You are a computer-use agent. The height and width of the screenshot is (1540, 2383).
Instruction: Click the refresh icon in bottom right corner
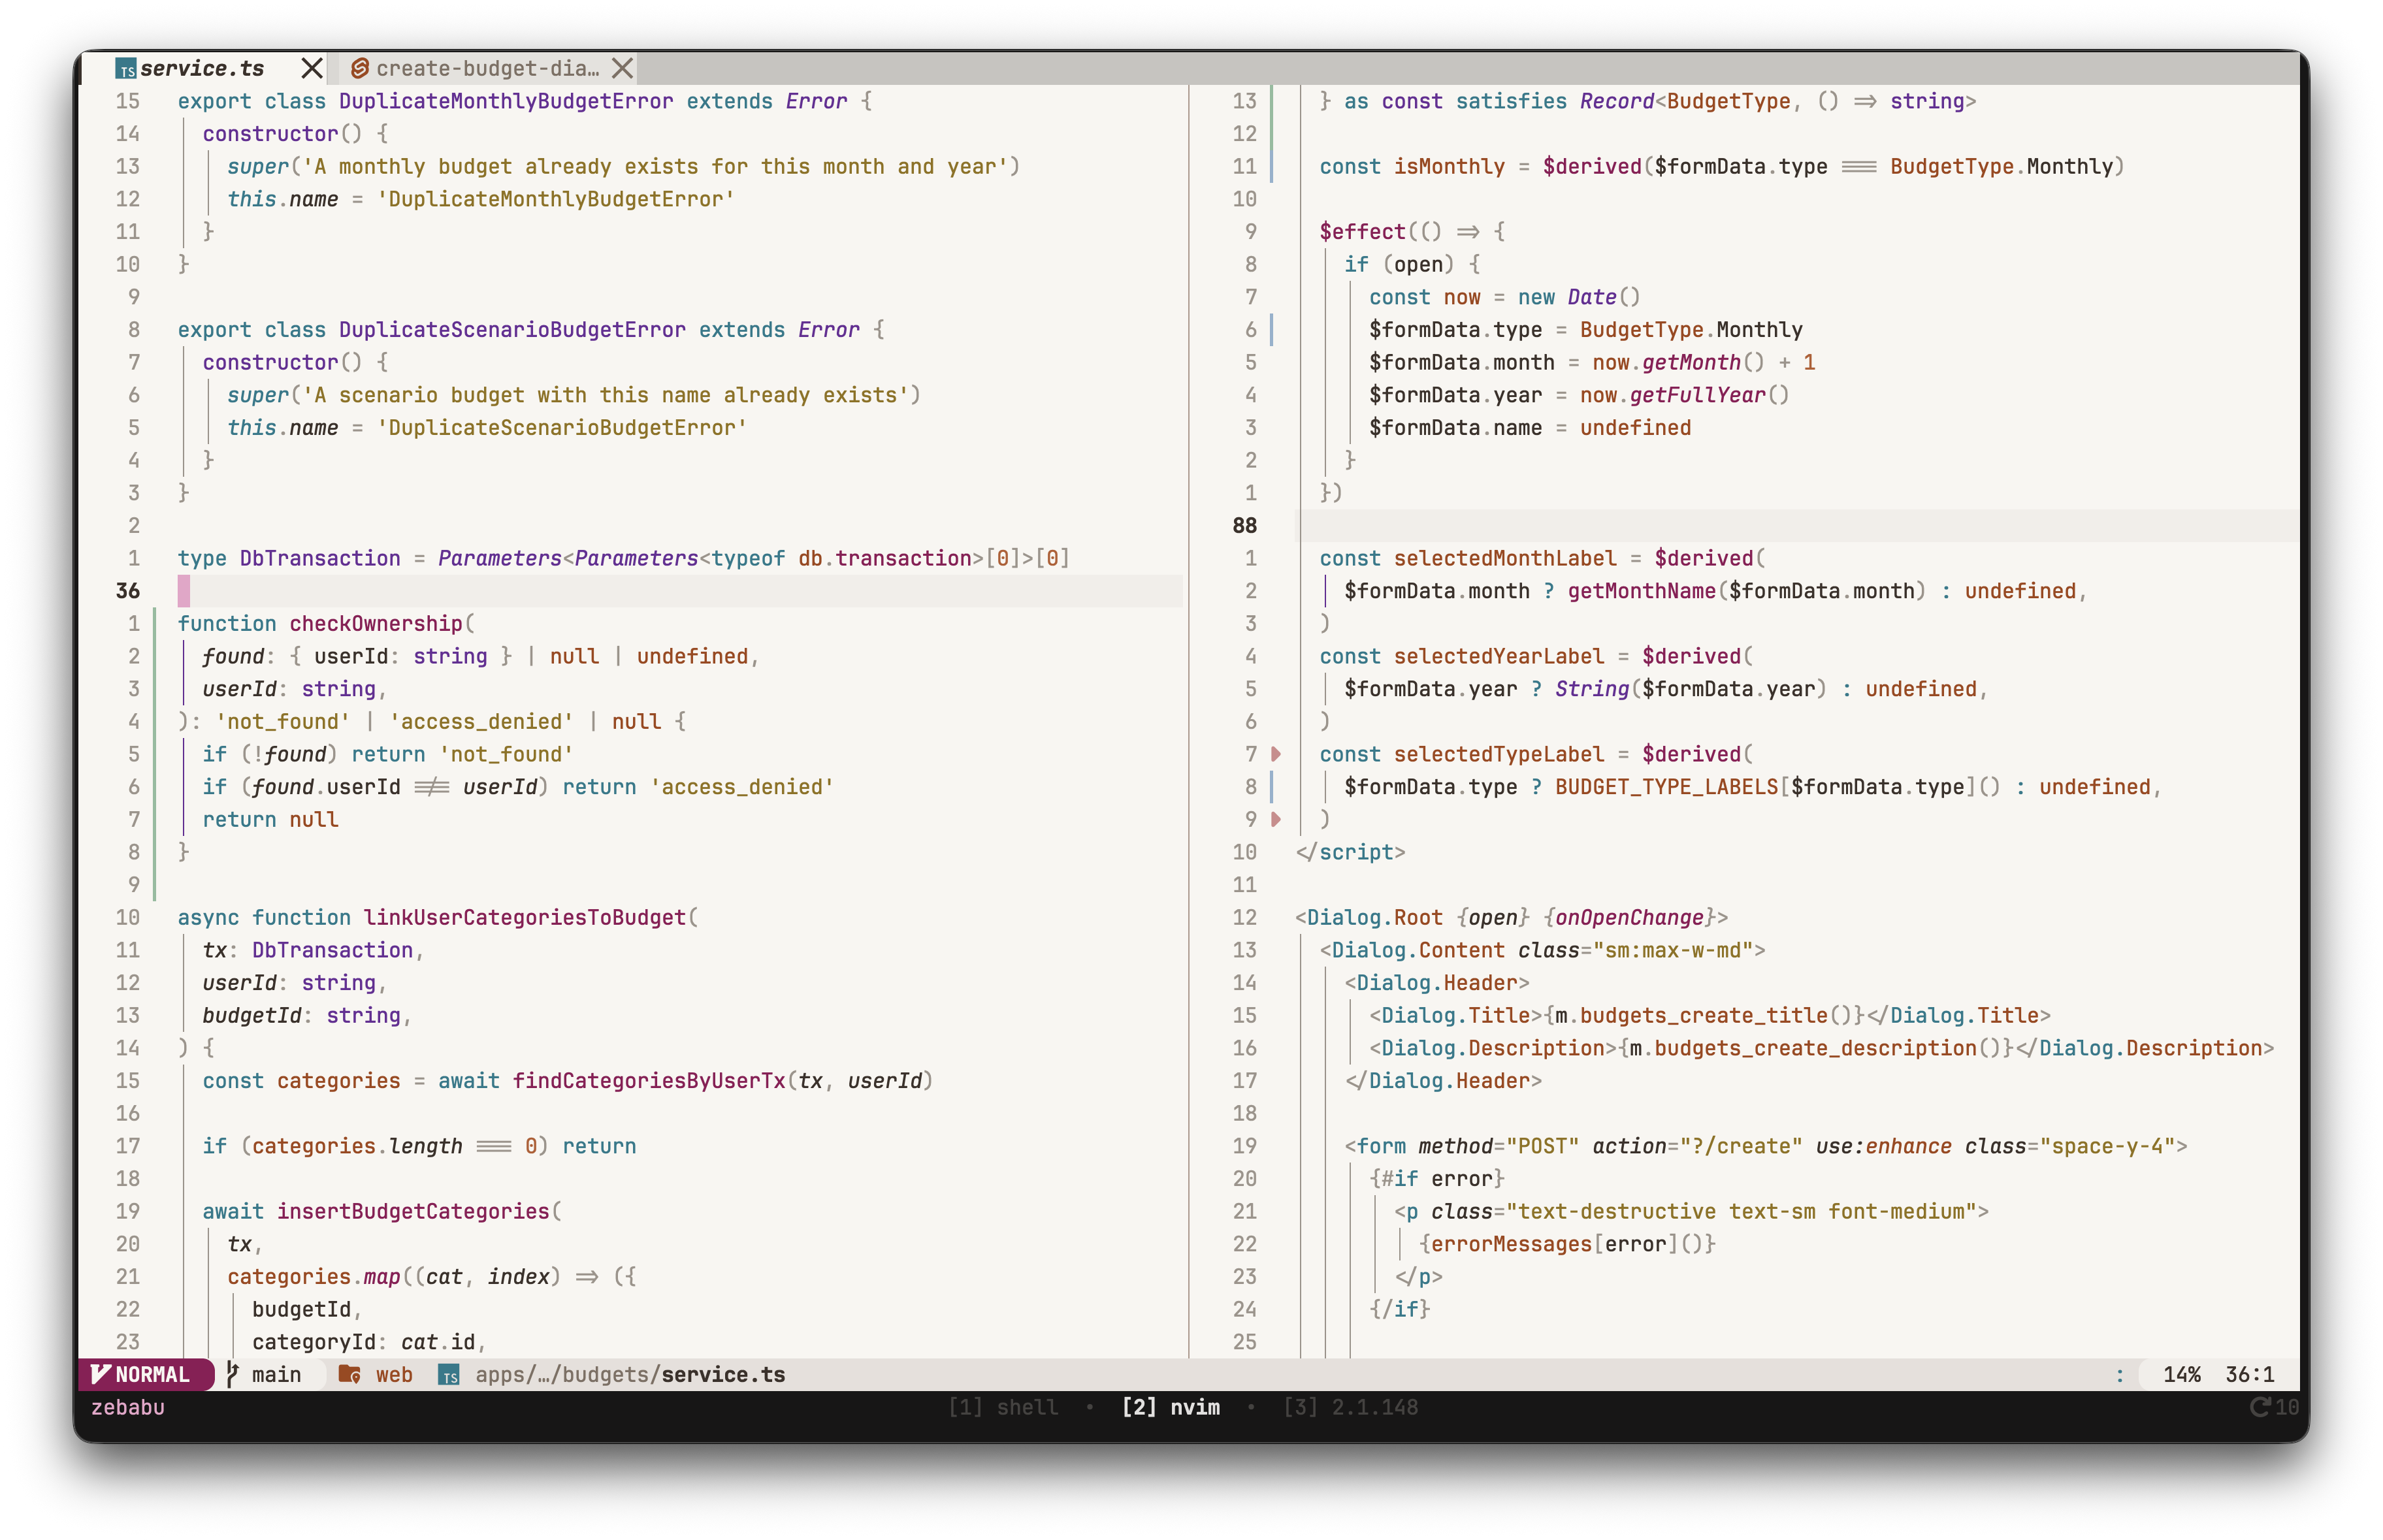pyautogui.click(x=2259, y=1407)
